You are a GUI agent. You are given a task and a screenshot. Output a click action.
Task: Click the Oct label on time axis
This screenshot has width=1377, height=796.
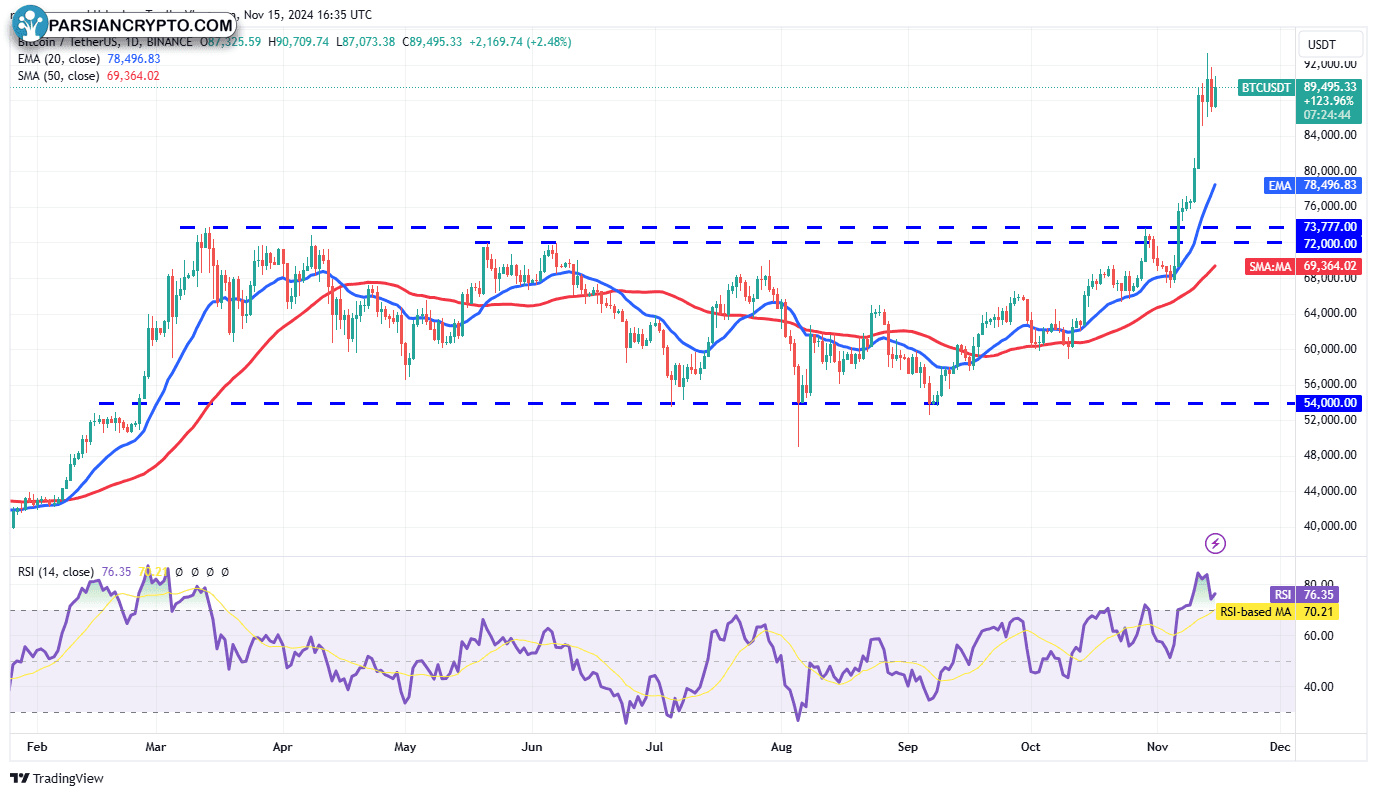(1032, 747)
